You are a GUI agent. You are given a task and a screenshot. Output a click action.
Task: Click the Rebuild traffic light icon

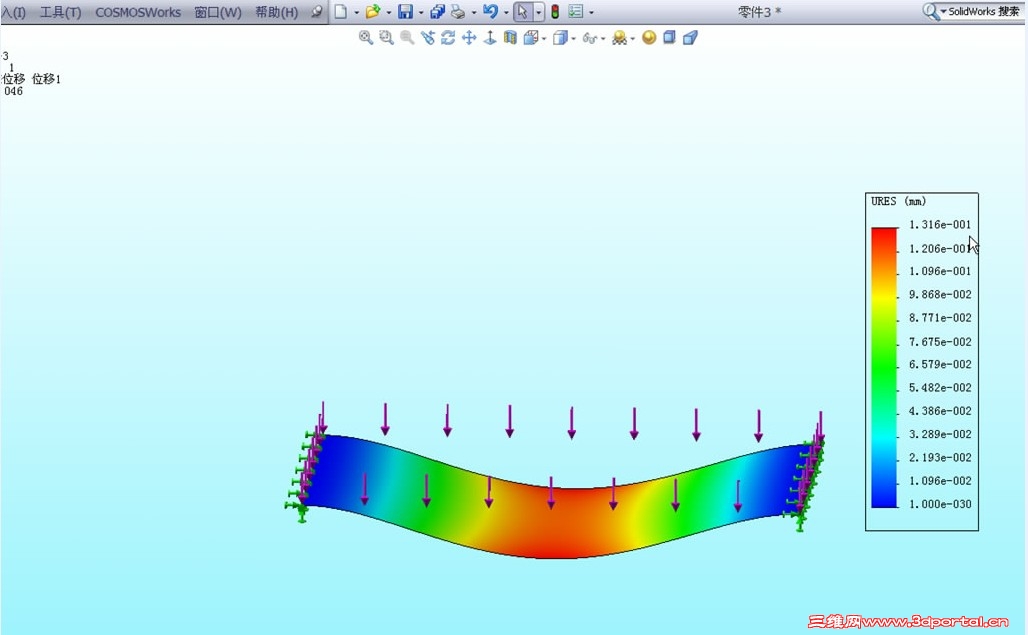[555, 11]
